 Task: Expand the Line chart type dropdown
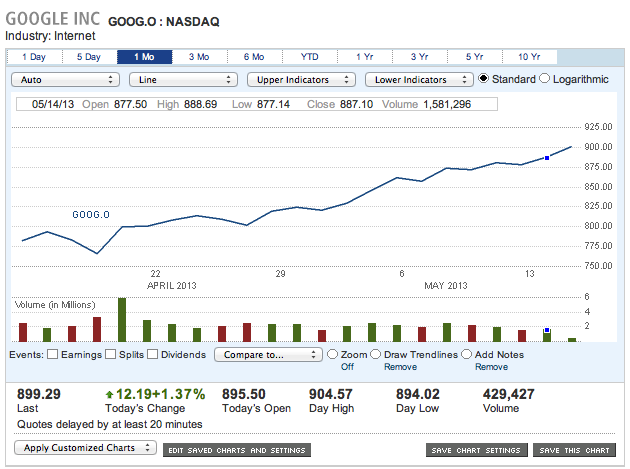(x=182, y=79)
